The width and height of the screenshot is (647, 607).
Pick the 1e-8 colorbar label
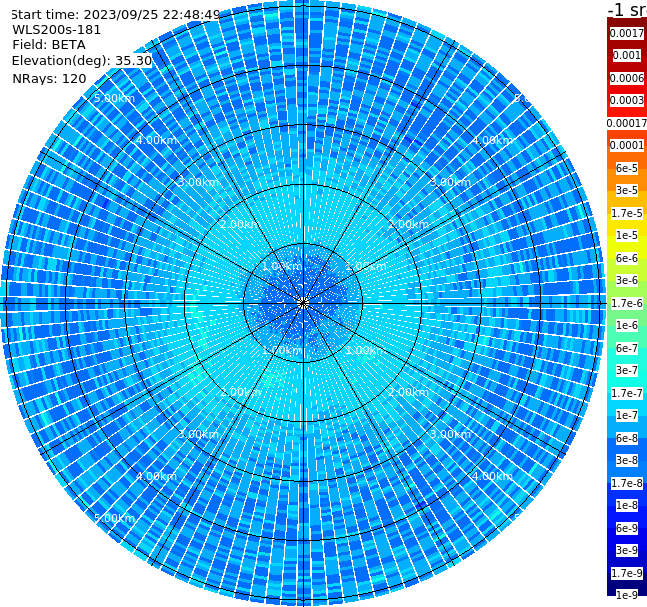627,505
